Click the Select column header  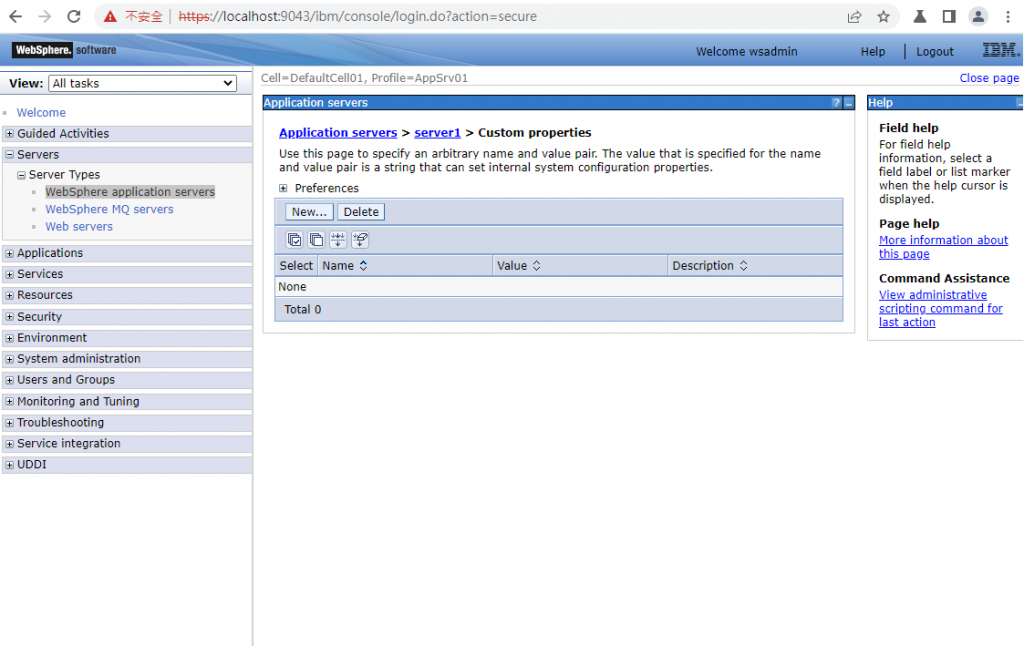296,266
